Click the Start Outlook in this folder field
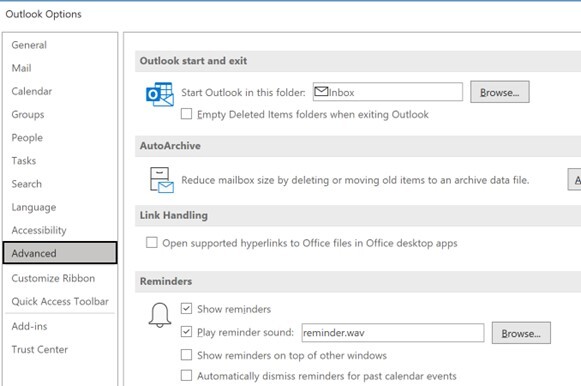Screen dimensions: 581x386 coord(388,92)
